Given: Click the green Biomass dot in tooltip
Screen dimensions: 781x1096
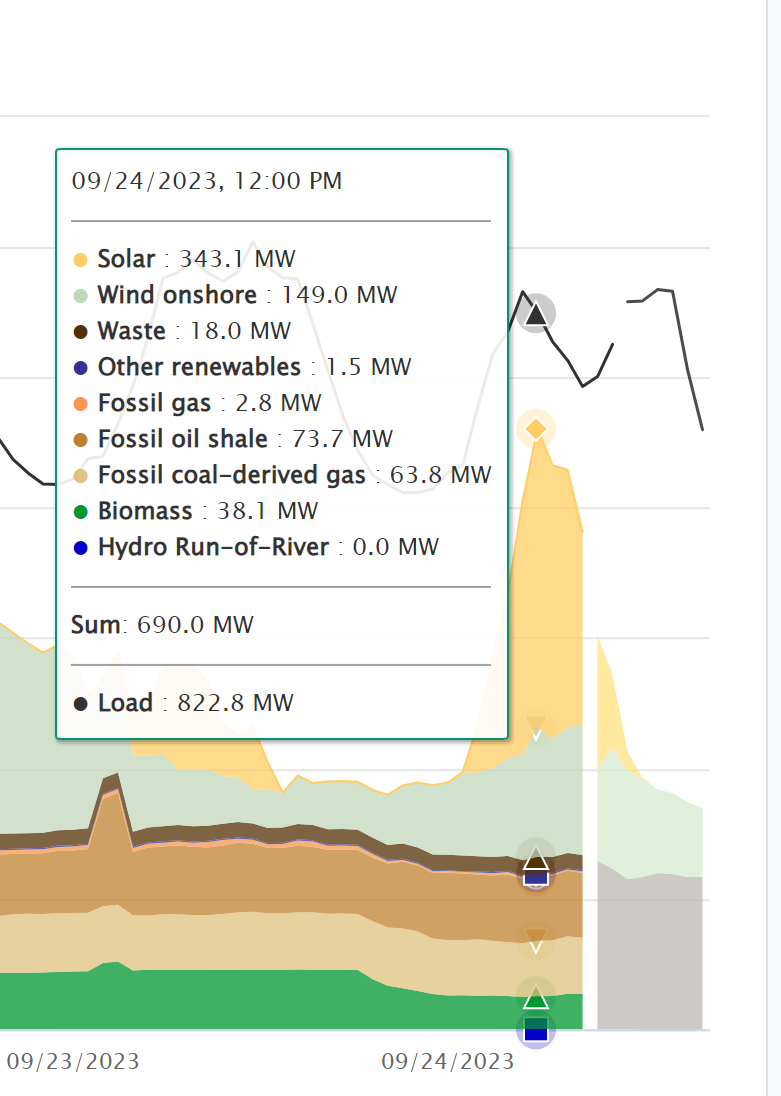Looking at the screenshot, I should point(81,512).
